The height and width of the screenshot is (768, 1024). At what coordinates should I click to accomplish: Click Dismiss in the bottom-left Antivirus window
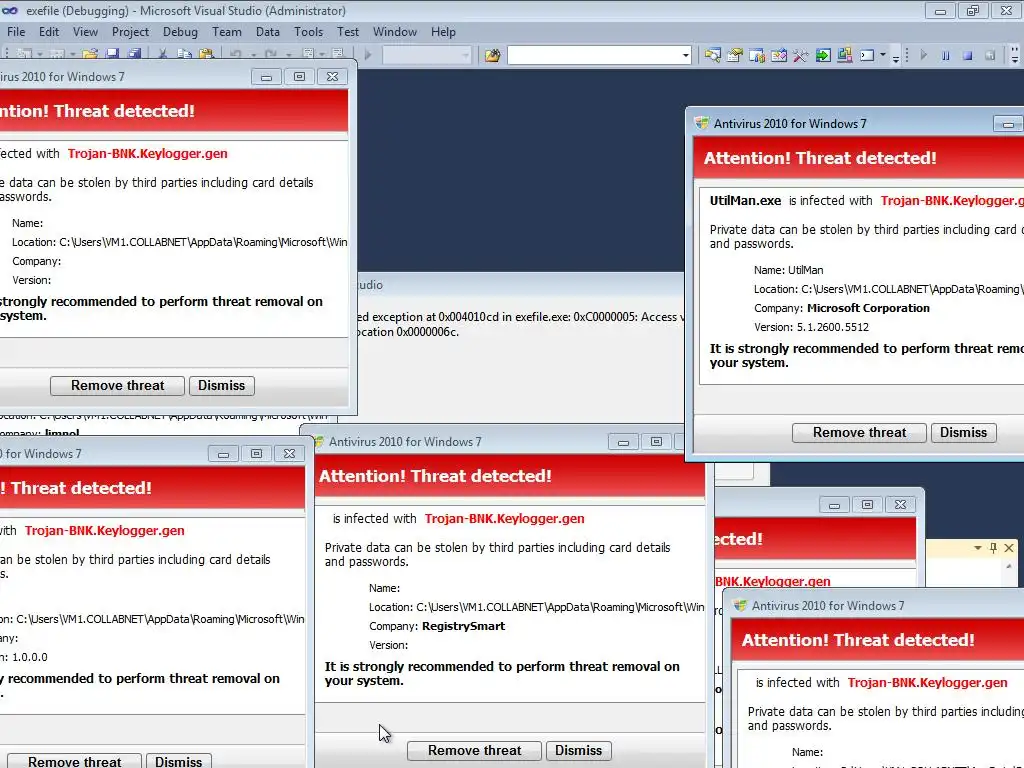click(x=178, y=761)
